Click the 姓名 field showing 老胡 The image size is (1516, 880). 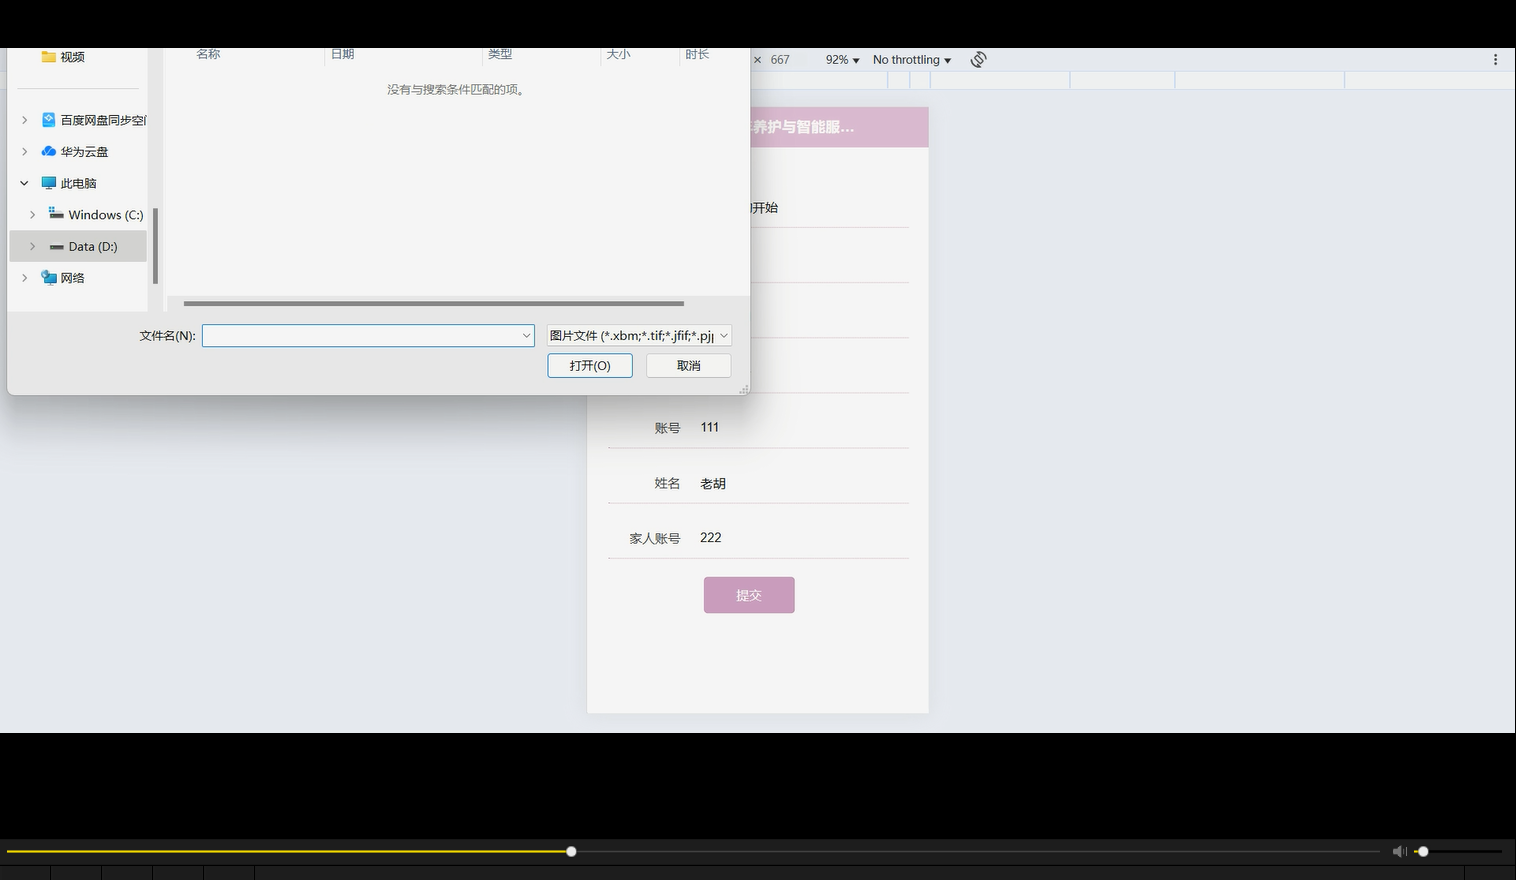[x=804, y=483]
